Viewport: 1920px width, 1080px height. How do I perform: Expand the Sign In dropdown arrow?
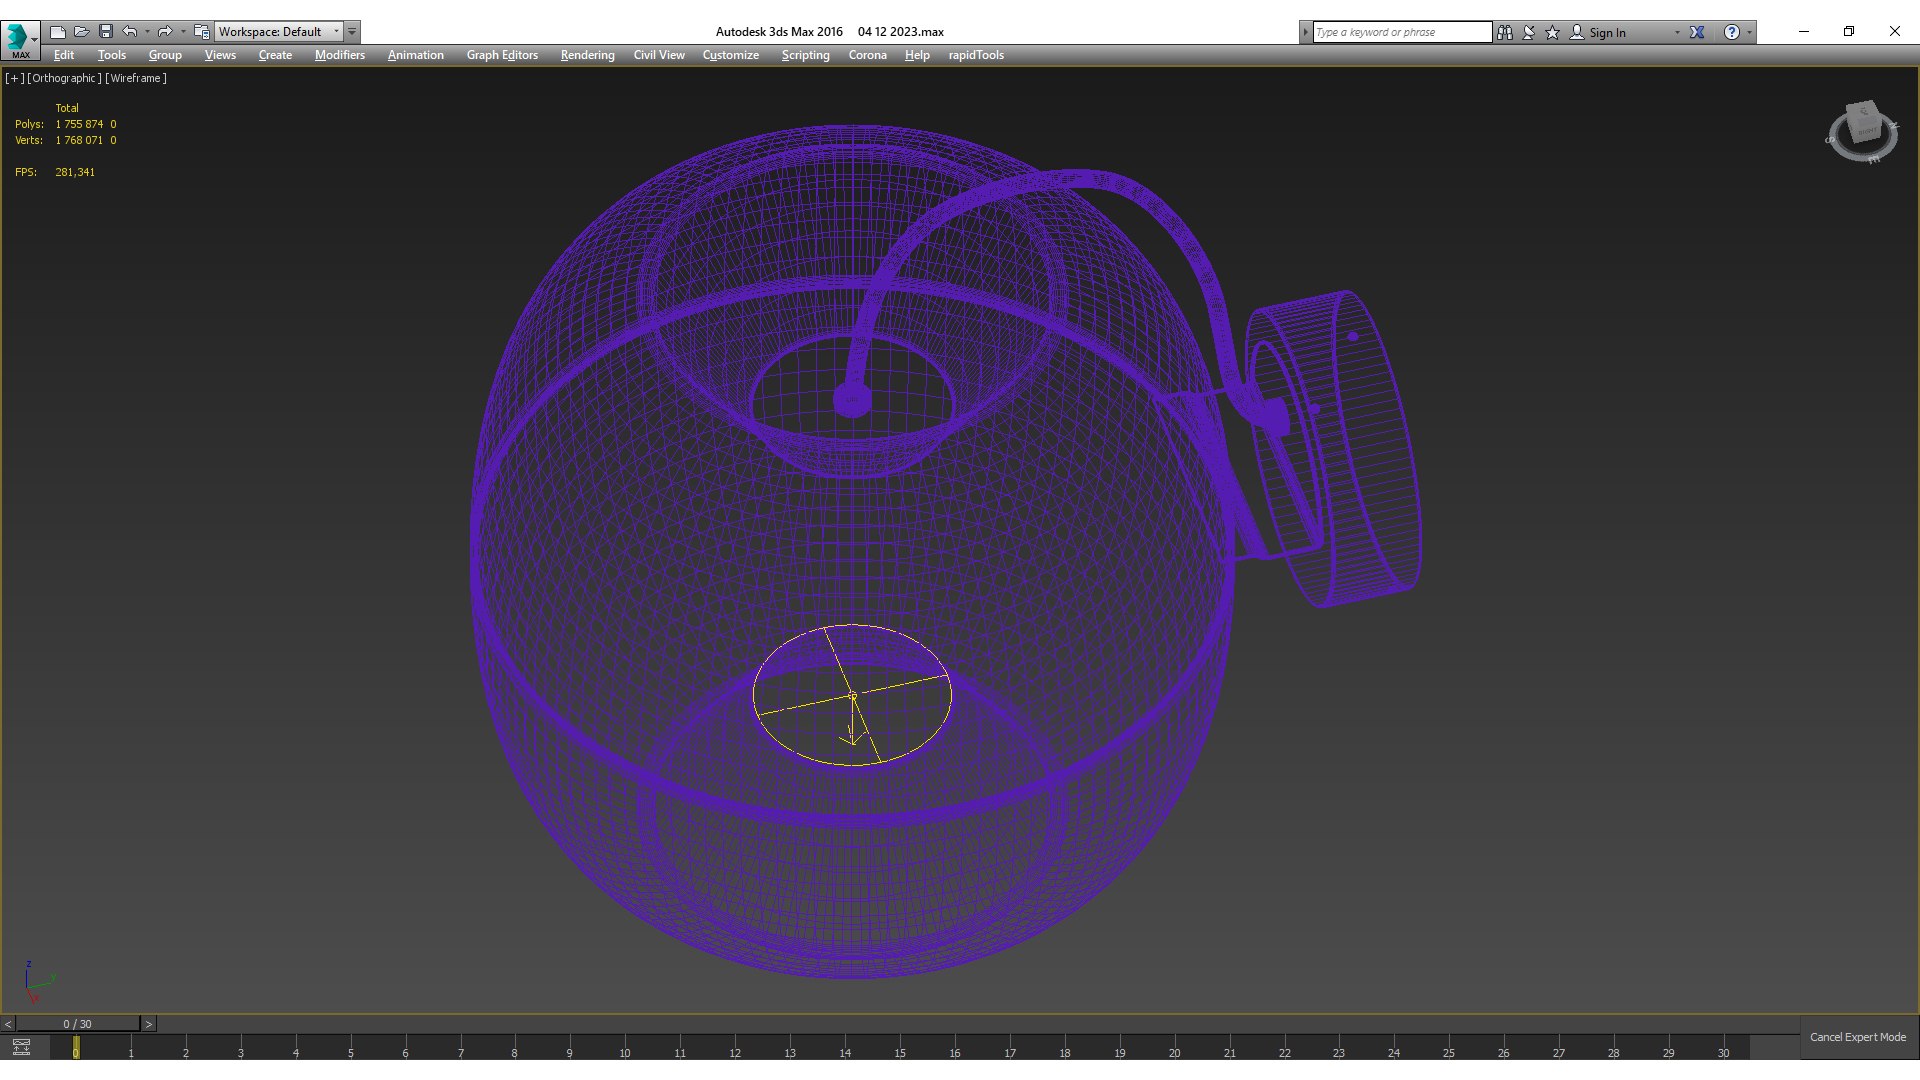(x=1677, y=33)
